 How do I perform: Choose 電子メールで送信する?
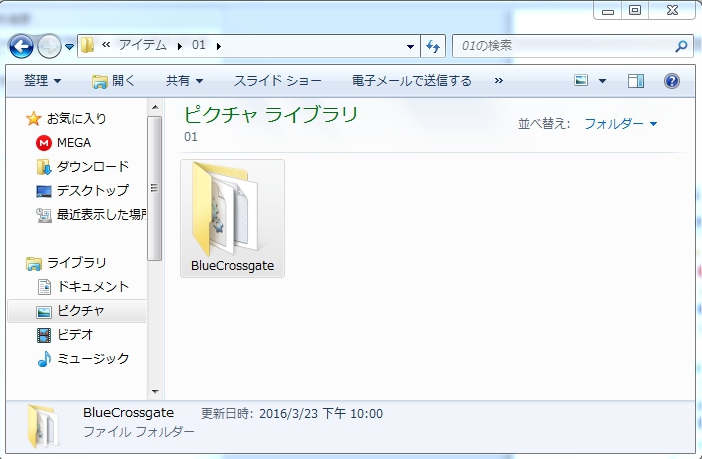411,81
